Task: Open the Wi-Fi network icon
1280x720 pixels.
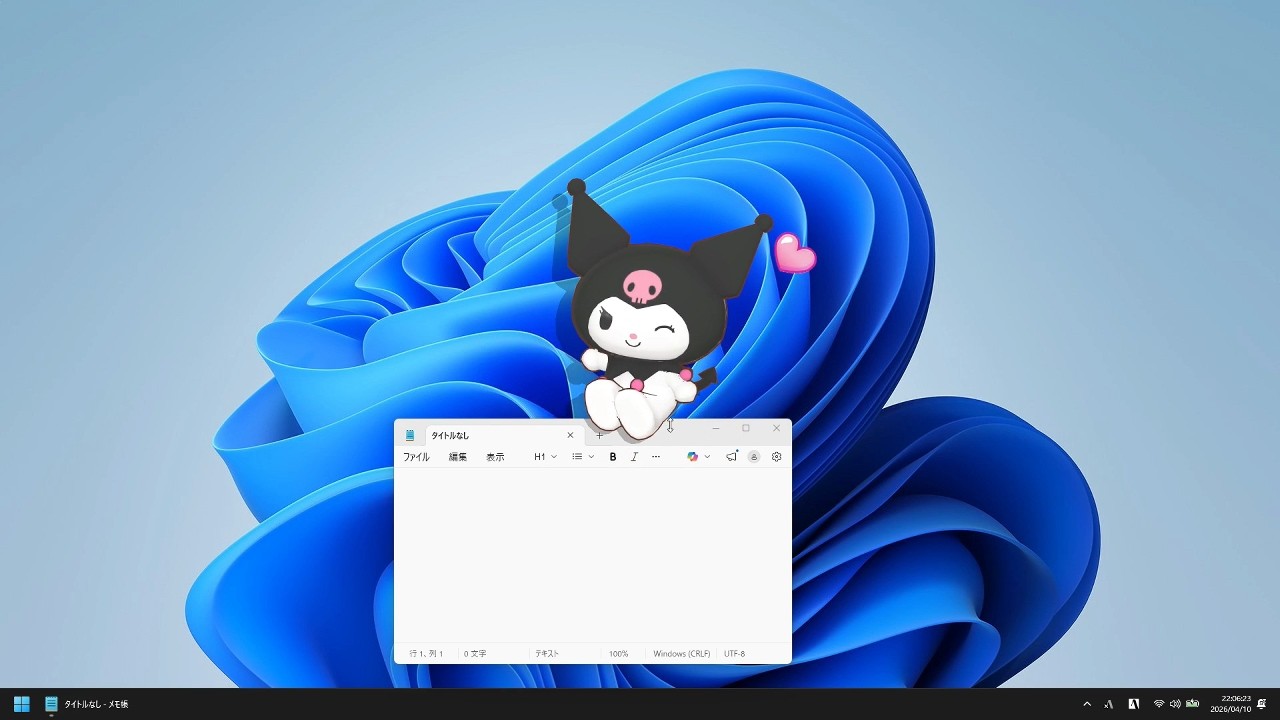Action: click(x=1159, y=704)
